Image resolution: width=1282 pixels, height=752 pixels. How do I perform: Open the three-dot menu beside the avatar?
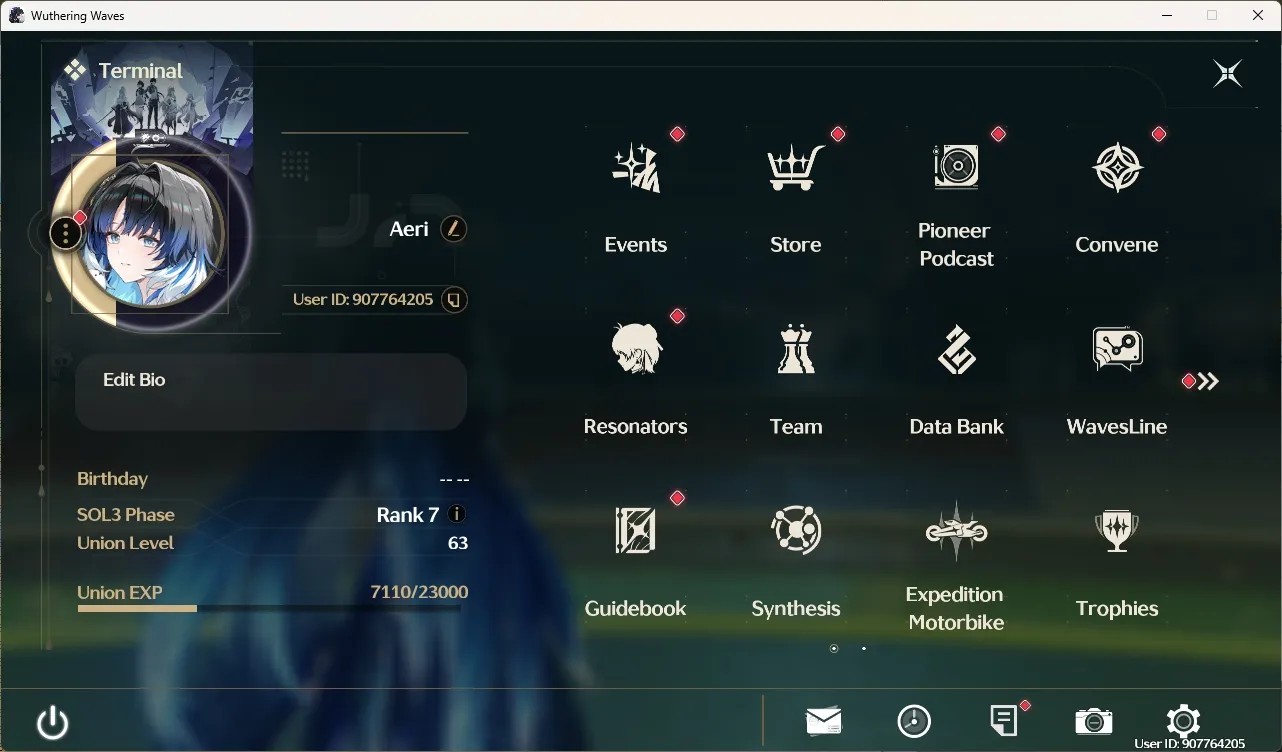(x=65, y=234)
